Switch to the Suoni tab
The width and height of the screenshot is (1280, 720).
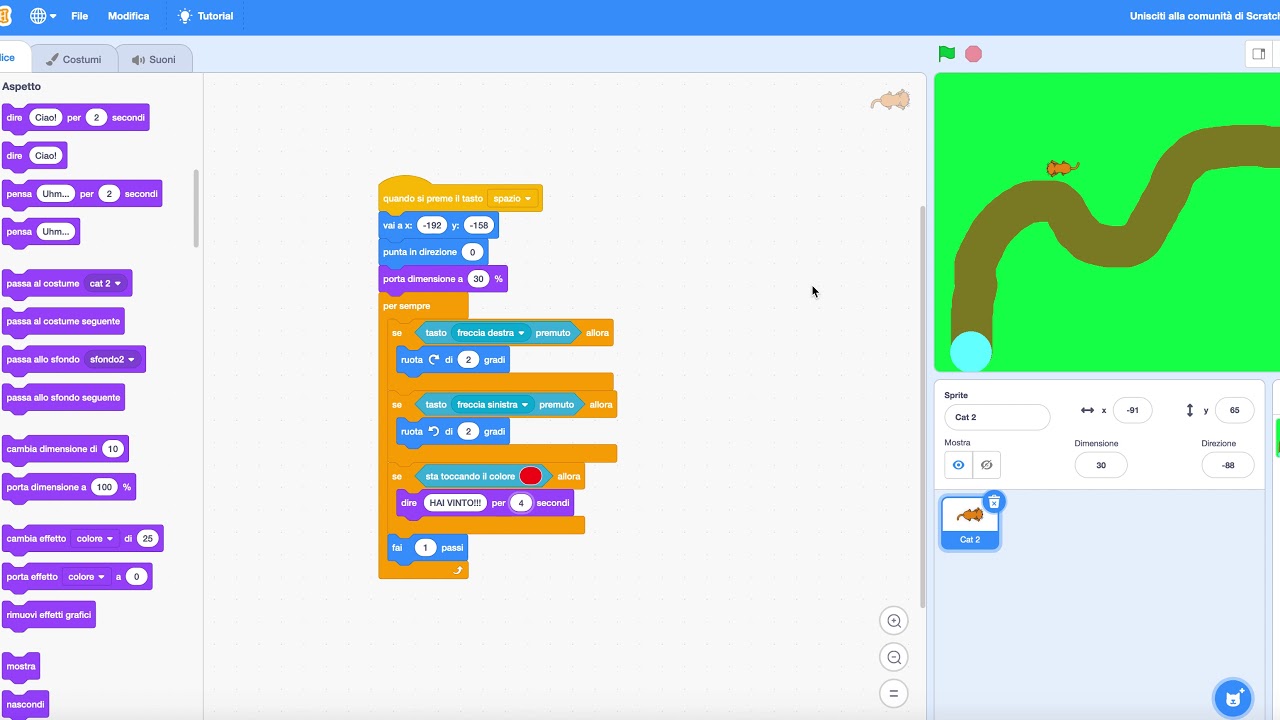pos(154,59)
